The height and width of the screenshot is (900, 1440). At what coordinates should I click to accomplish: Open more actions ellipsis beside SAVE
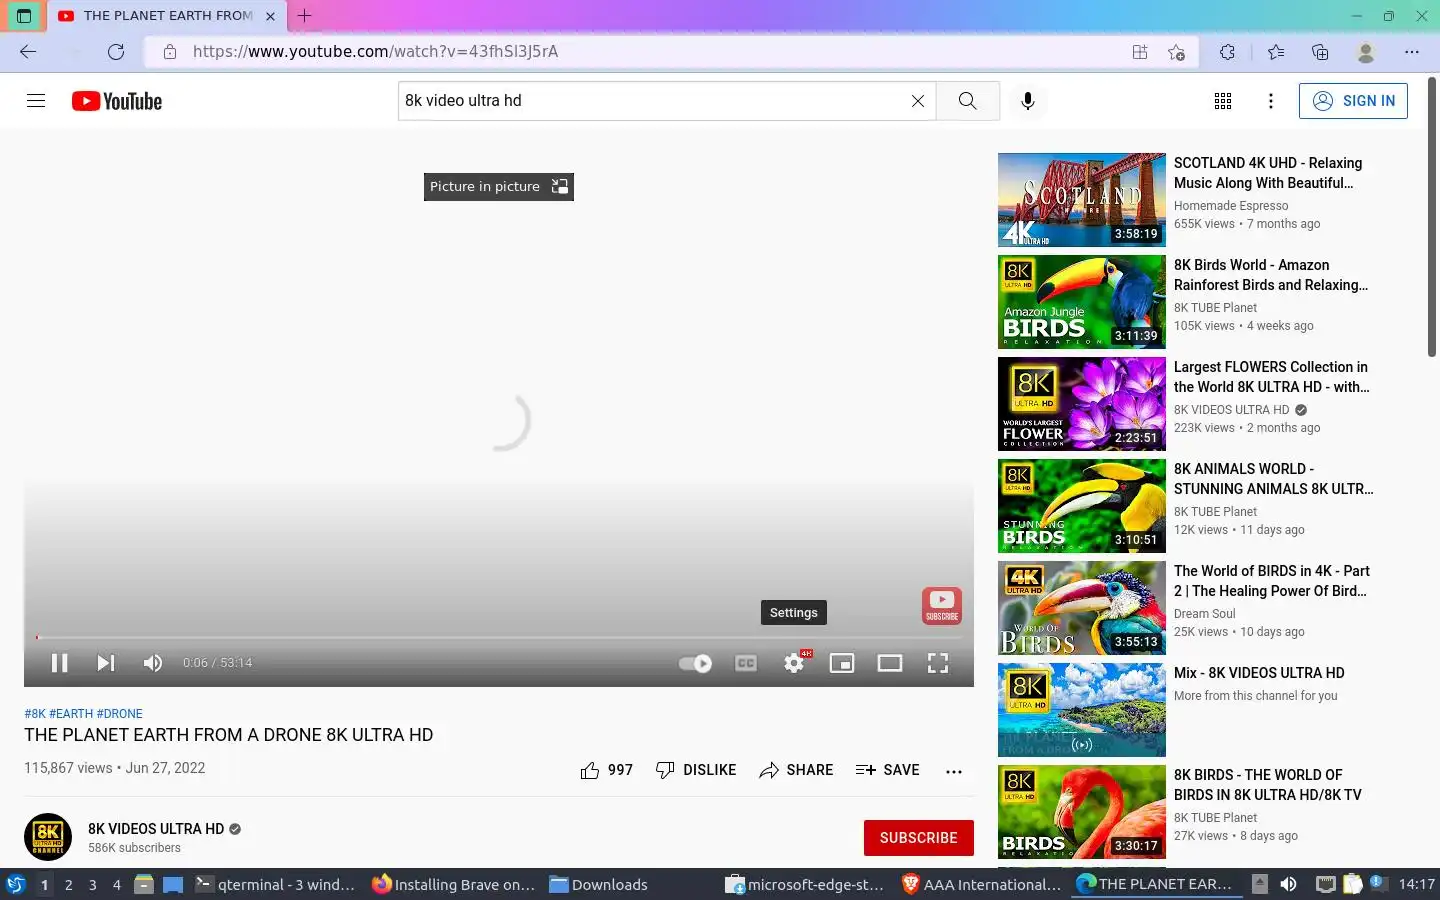(954, 771)
